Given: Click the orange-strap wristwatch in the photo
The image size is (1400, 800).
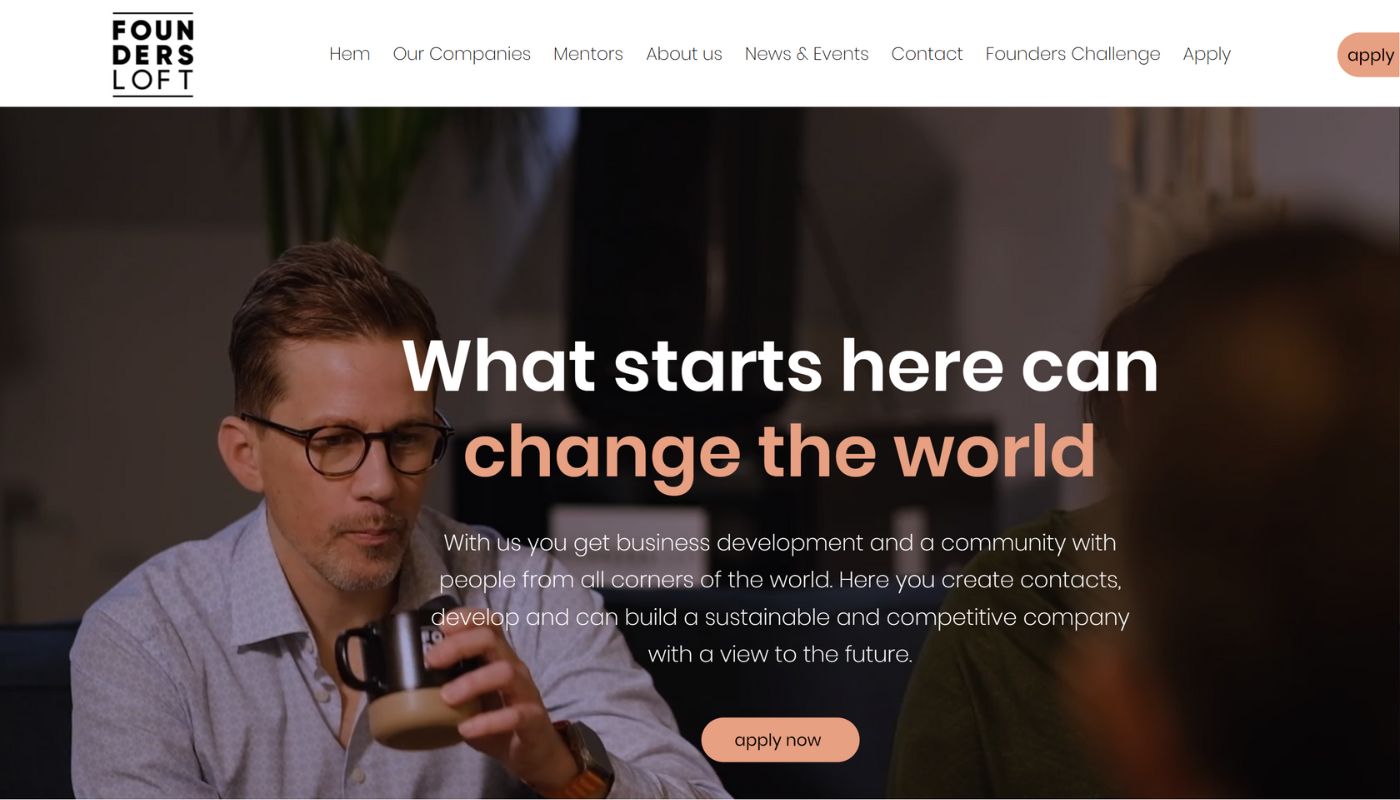Looking at the screenshot, I should pyautogui.click(x=588, y=760).
